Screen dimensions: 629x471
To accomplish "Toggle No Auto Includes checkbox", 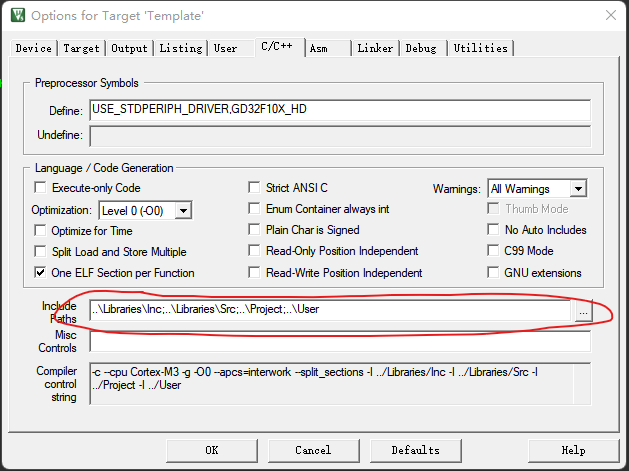I will tap(493, 229).
